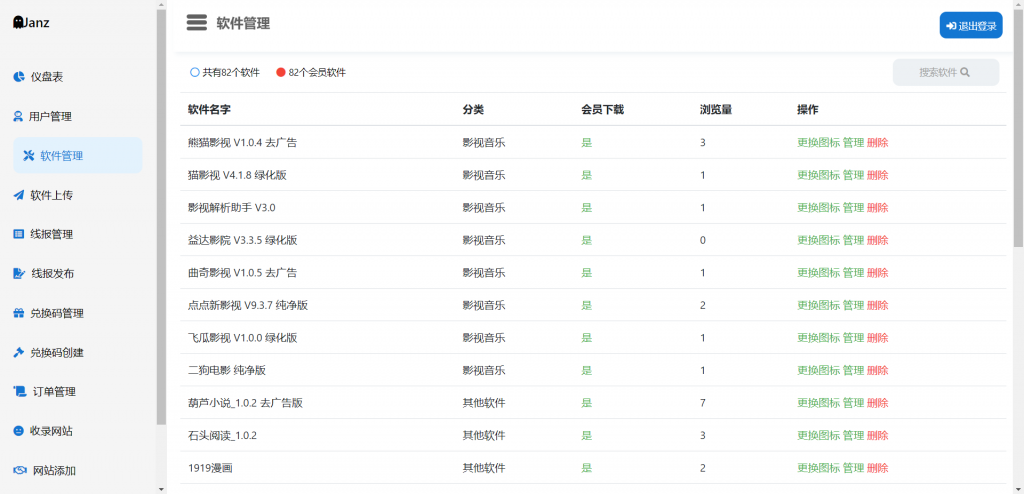Click 更换图标 for 益达影院 V3.3.5

click(818, 240)
